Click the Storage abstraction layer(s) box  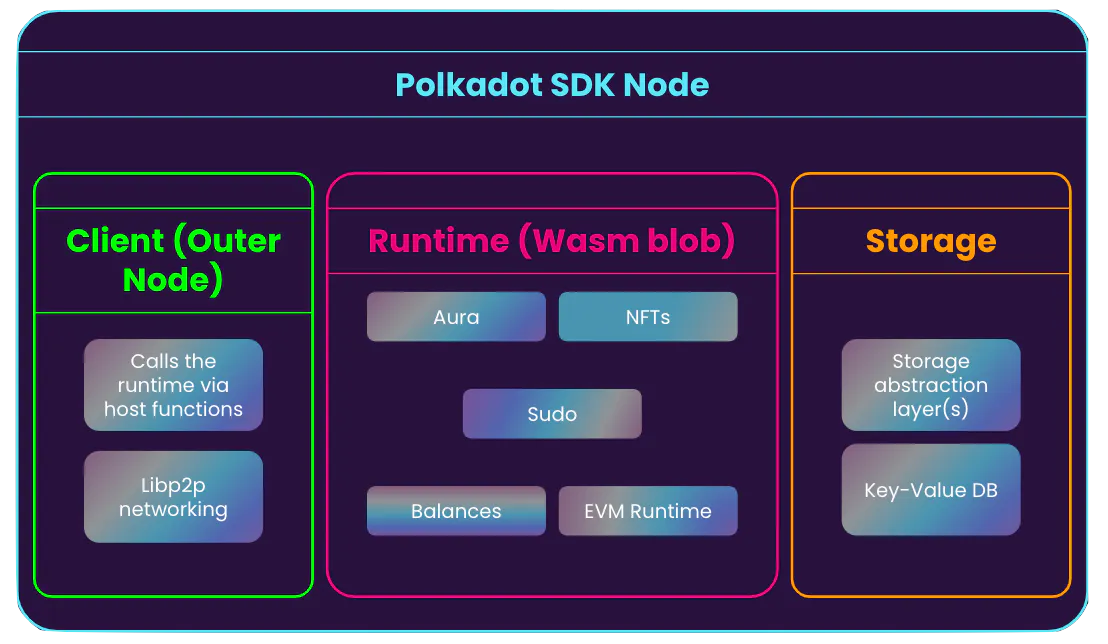[x=931, y=385]
